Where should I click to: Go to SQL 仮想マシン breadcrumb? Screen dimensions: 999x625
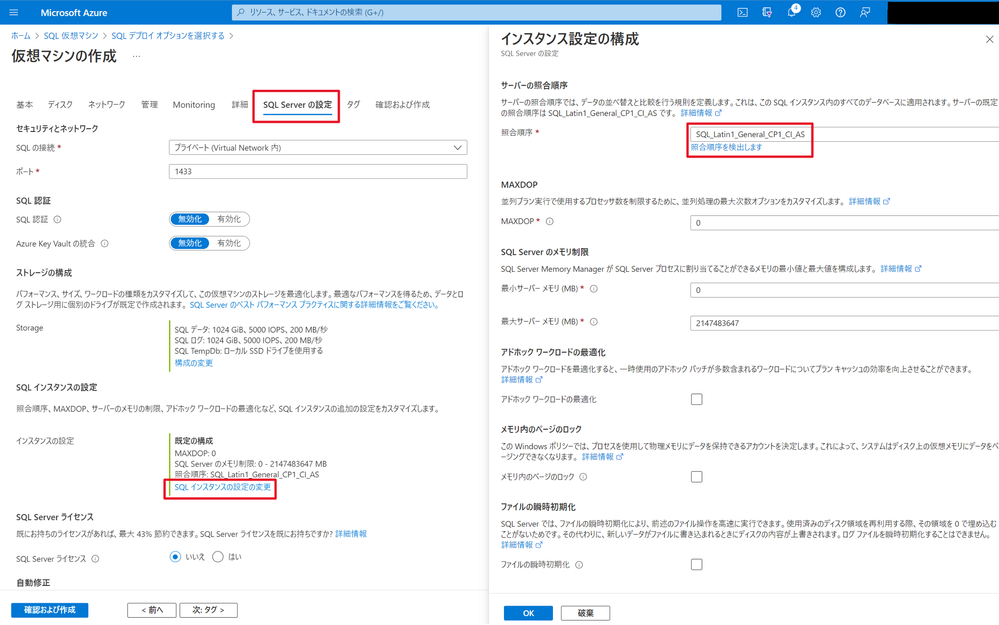(71, 36)
